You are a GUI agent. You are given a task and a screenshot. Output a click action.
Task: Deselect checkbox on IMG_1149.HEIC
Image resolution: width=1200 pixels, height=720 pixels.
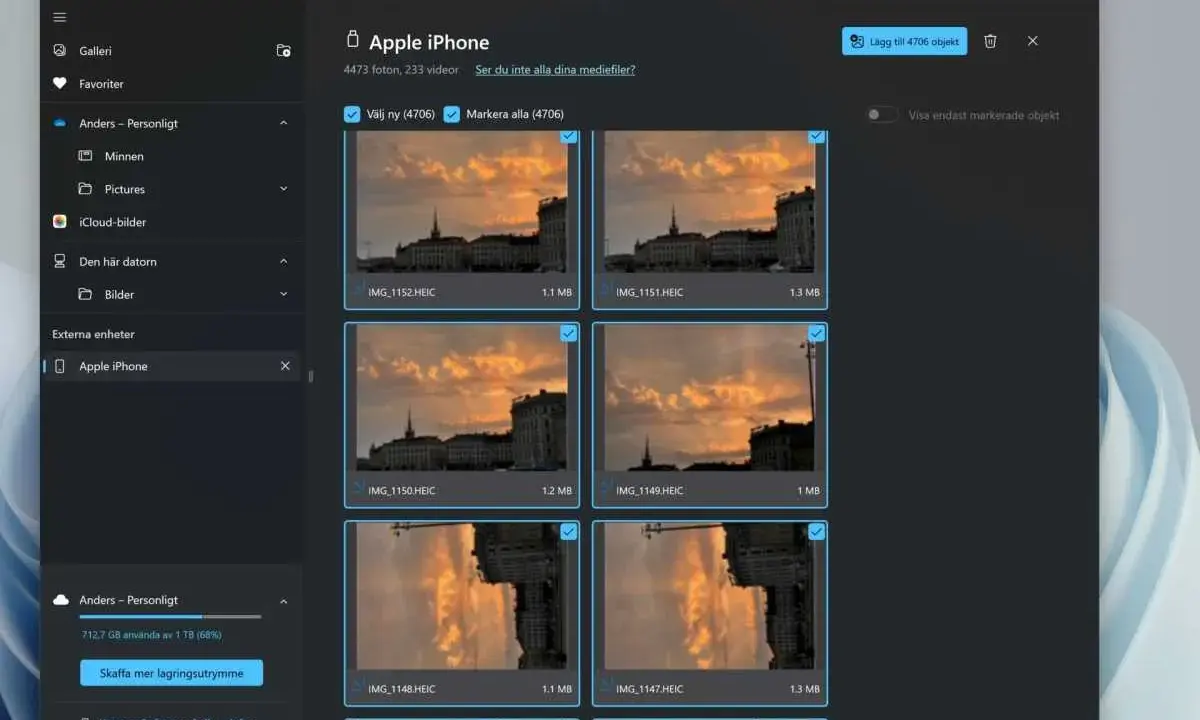(x=816, y=333)
